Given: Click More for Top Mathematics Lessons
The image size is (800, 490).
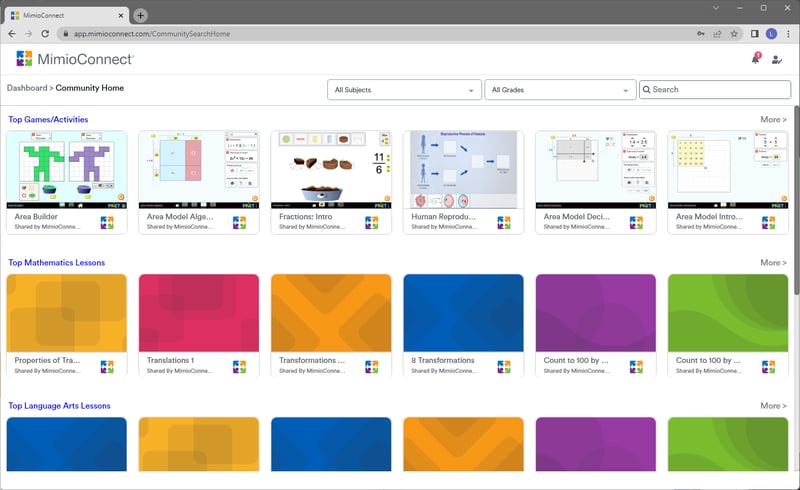Looking at the screenshot, I should point(773,262).
